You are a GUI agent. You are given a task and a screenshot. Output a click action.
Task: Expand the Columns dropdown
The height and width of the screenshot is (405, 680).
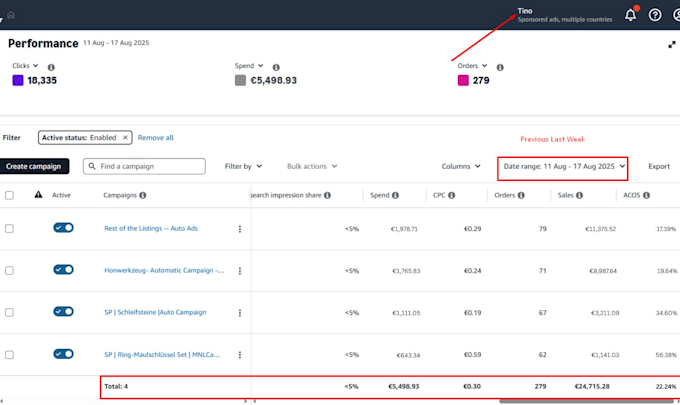point(461,167)
